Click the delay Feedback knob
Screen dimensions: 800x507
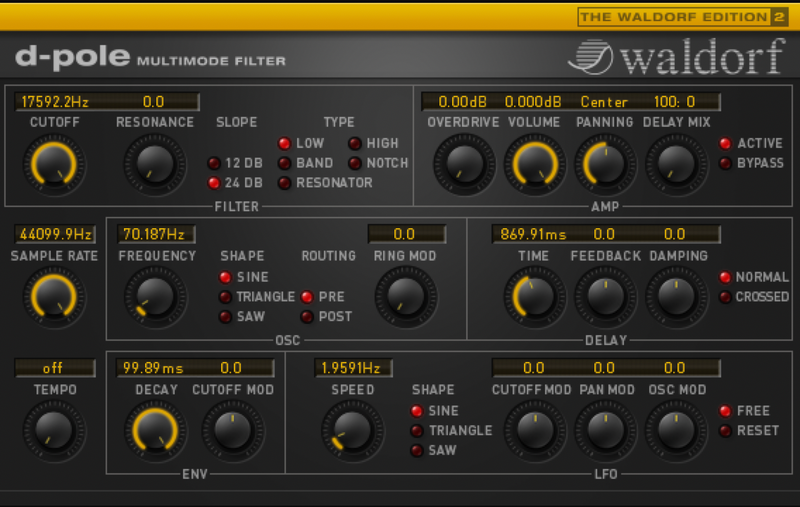(x=605, y=297)
